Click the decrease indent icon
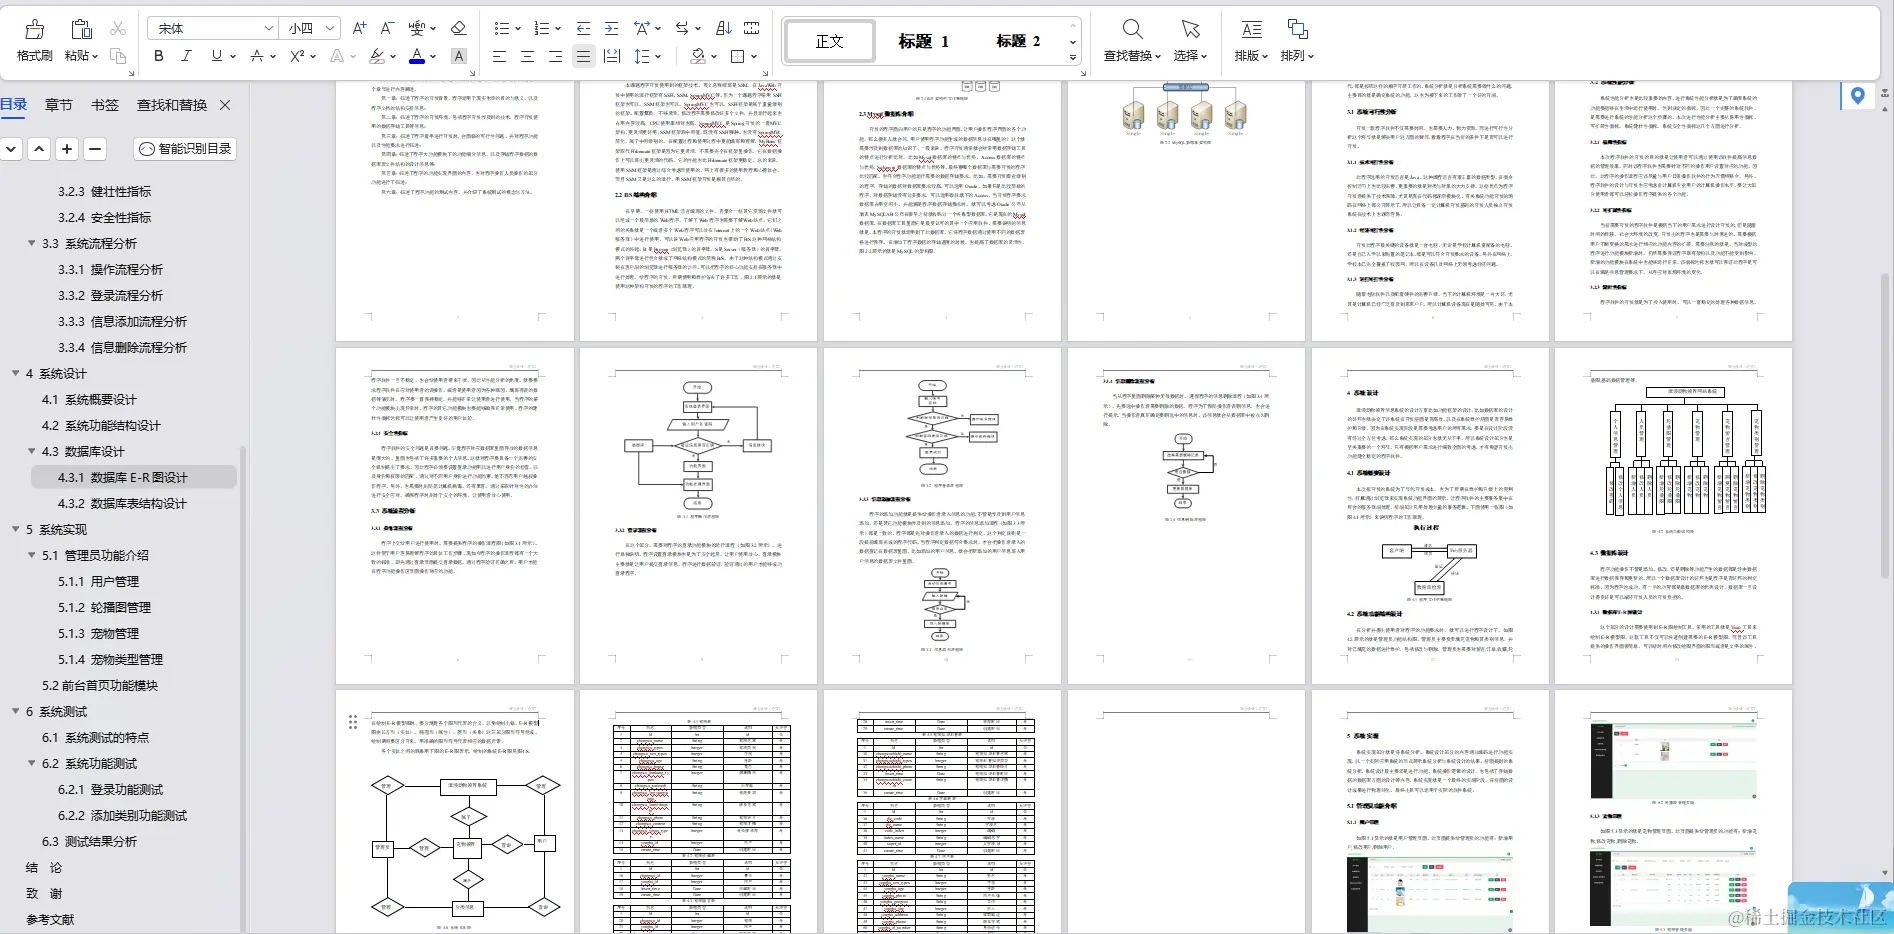Viewport: 1894px width, 934px height. pyautogui.click(x=583, y=28)
